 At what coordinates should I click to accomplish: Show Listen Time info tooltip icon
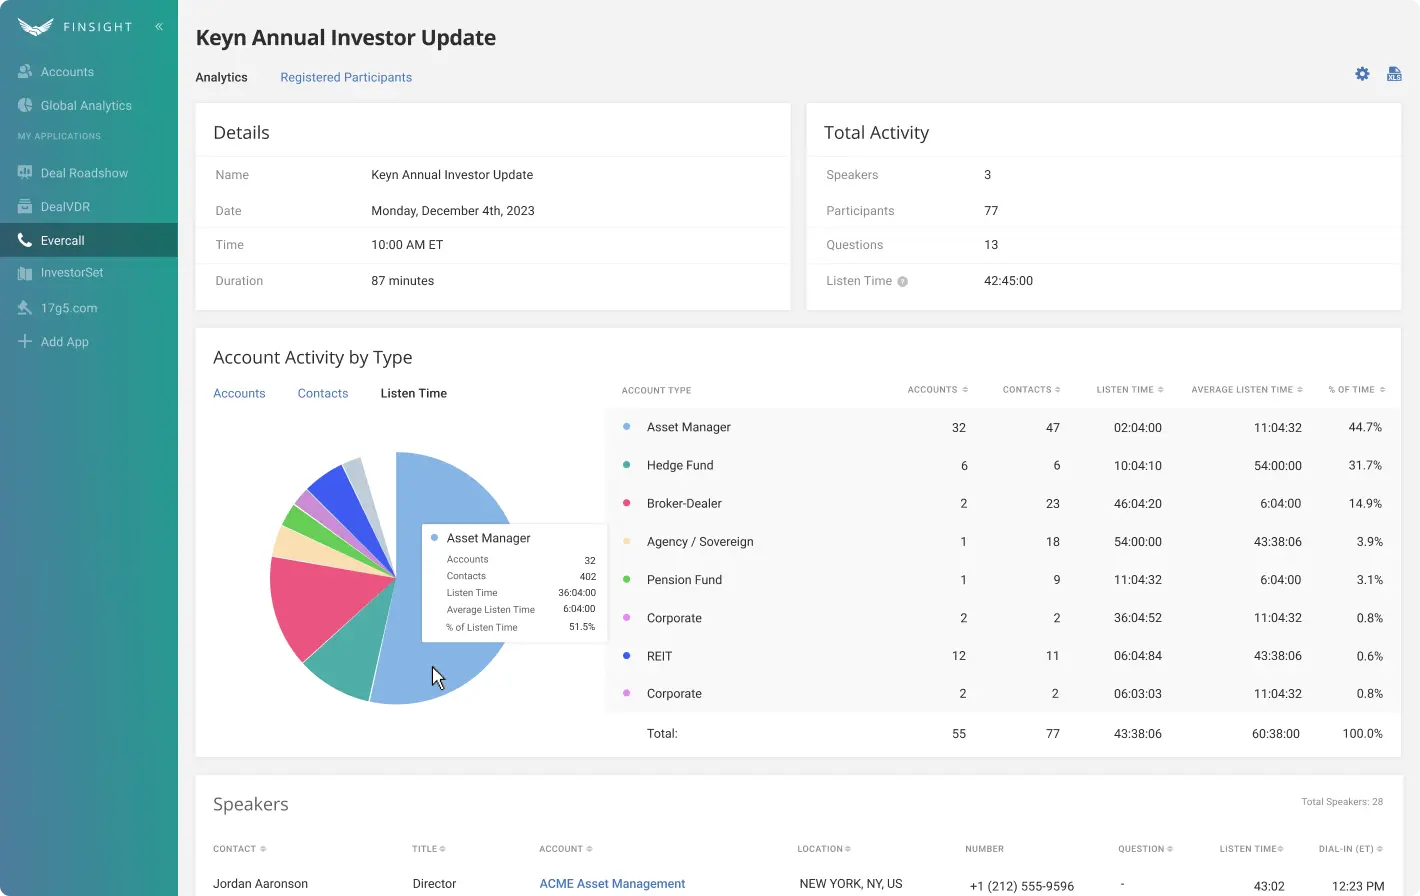coord(902,282)
